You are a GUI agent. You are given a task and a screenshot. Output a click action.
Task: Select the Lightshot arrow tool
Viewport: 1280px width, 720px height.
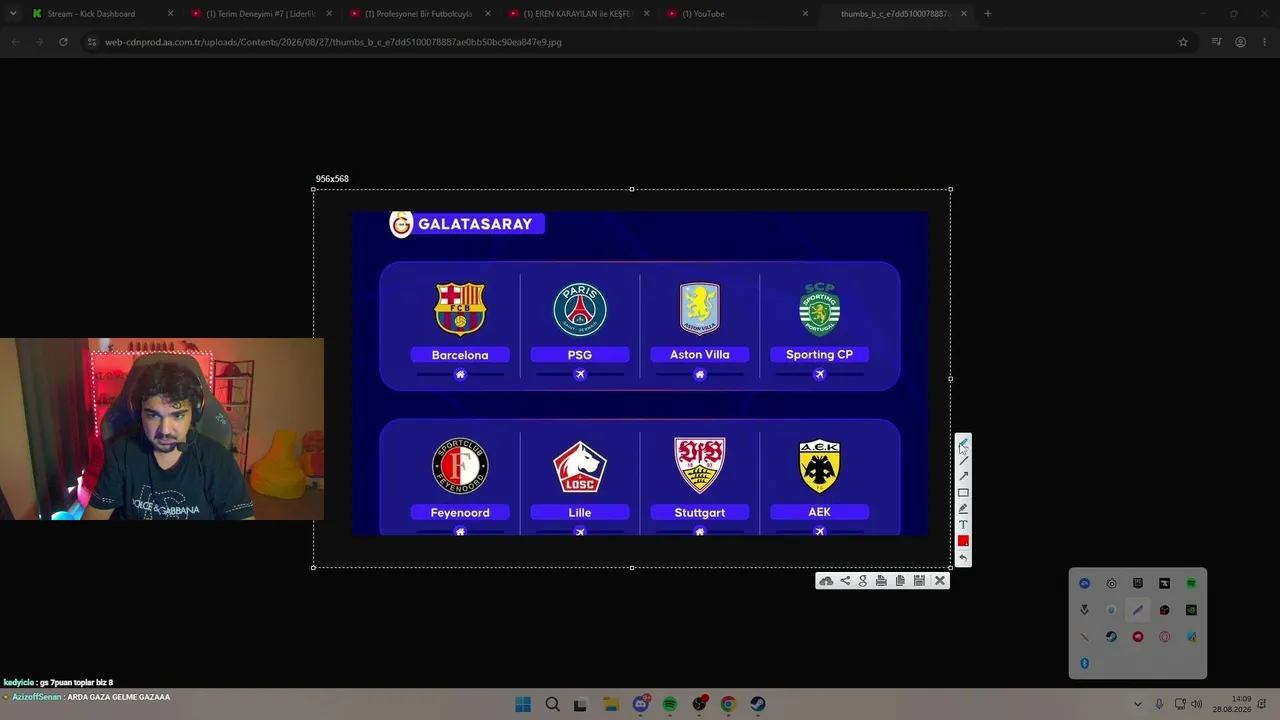coord(963,476)
